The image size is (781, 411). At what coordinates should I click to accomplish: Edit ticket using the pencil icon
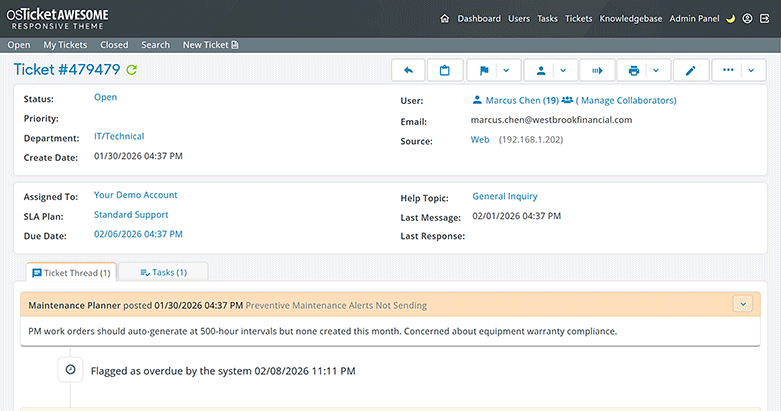click(x=691, y=71)
